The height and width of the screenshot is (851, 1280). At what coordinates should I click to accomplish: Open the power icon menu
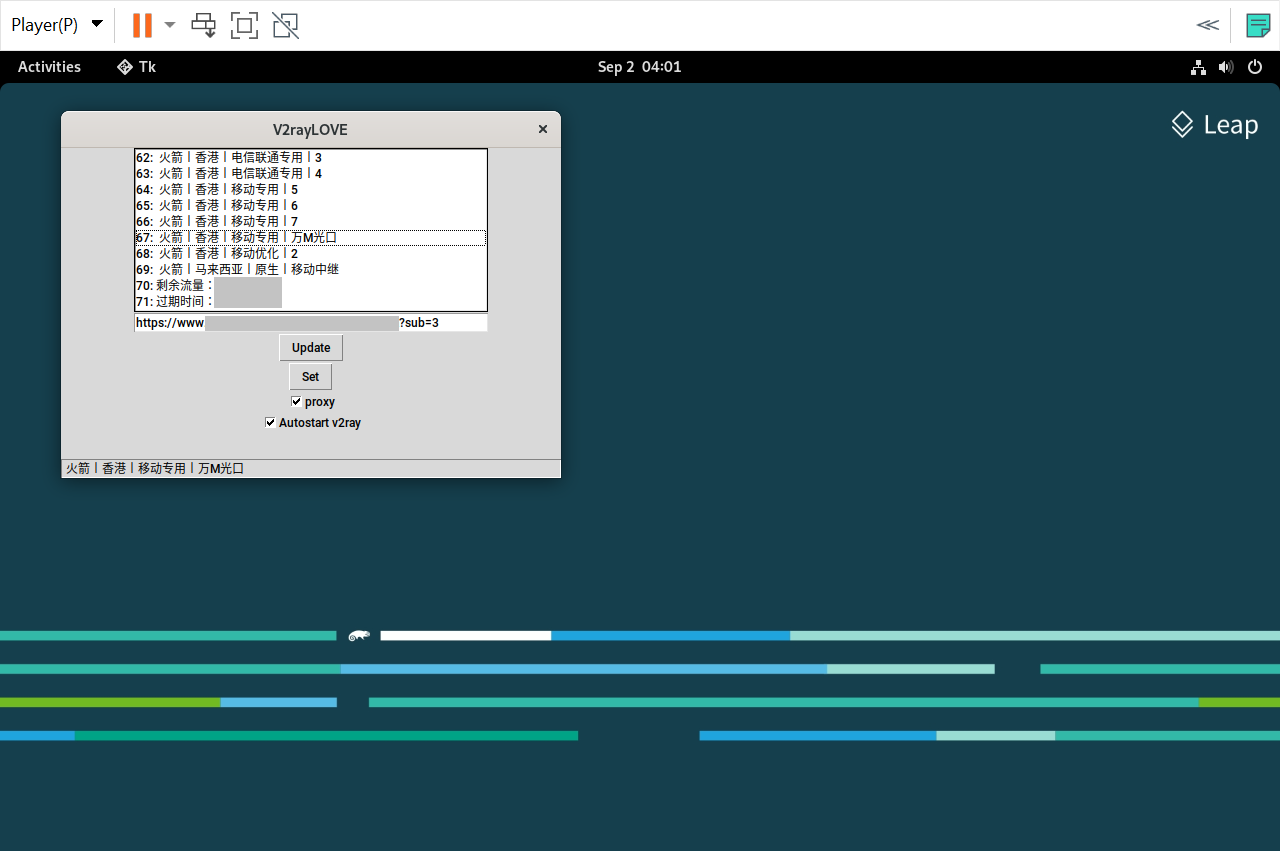coord(1255,67)
